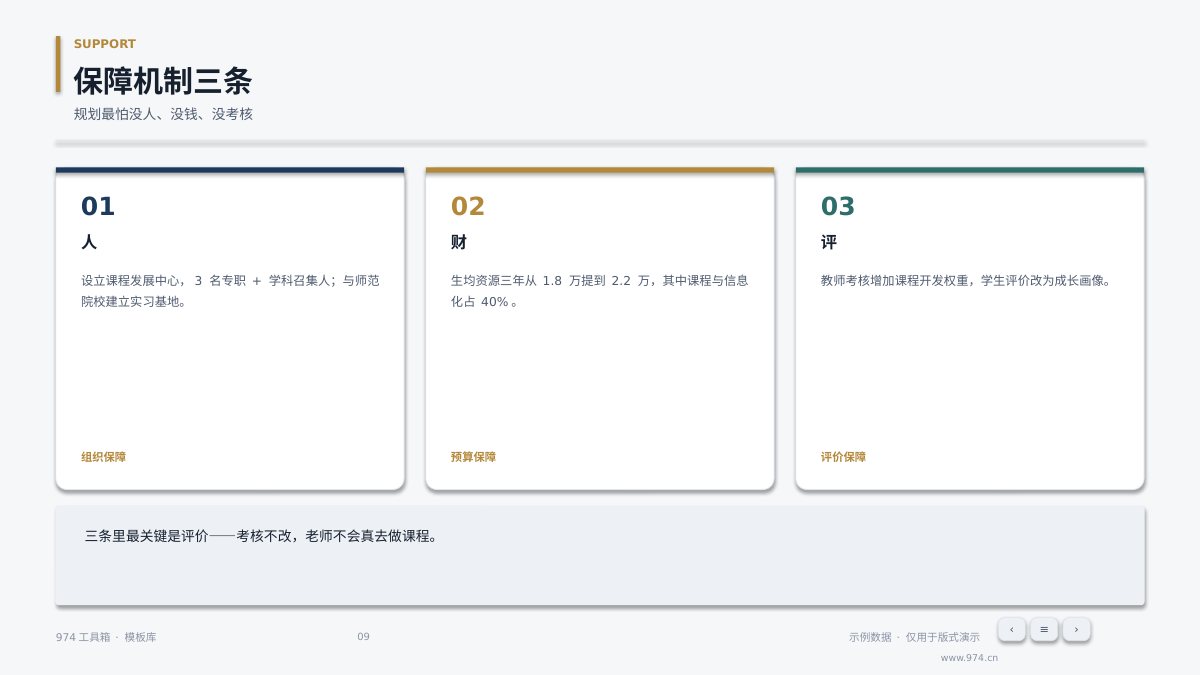Click the www.974.cn link
The width and height of the screenshot is (1200, 675).
point(969,658)
